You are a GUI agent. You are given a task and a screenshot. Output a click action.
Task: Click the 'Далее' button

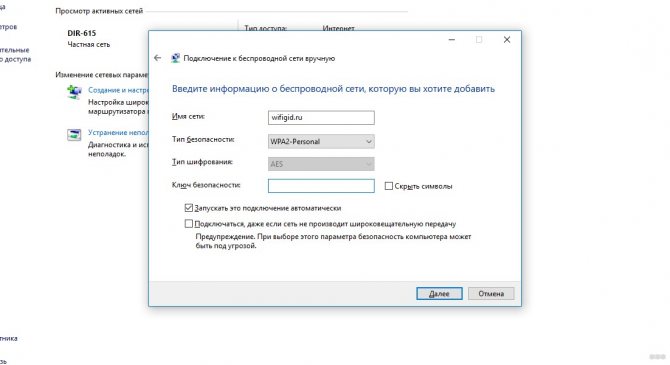click(439, 294)
